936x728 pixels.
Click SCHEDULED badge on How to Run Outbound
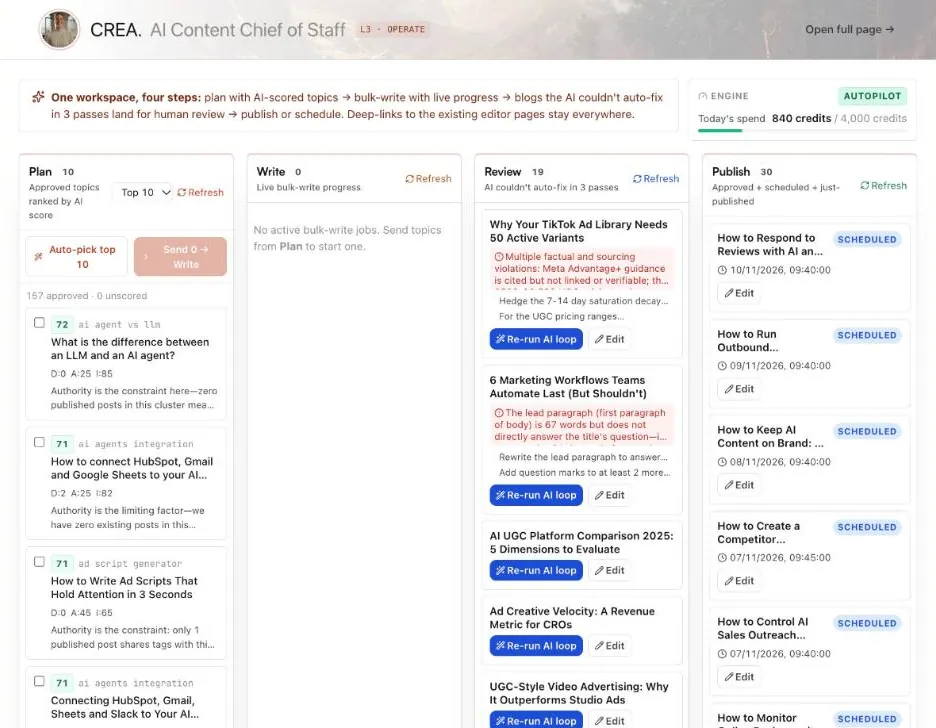[x=867, y=335]
